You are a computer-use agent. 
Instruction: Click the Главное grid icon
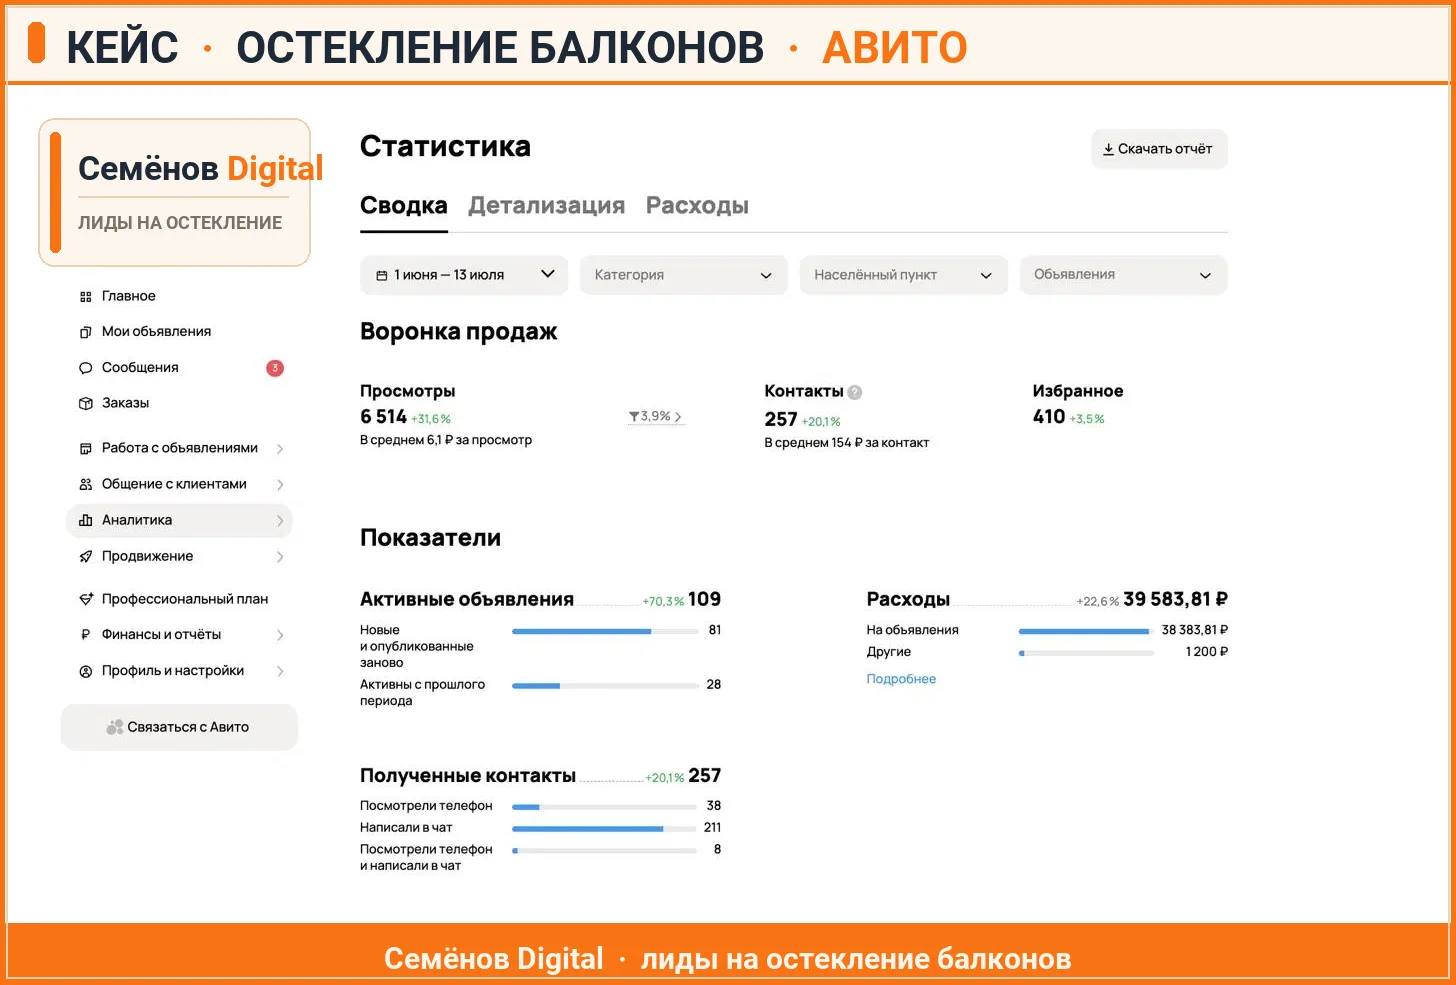pos(86,297)
